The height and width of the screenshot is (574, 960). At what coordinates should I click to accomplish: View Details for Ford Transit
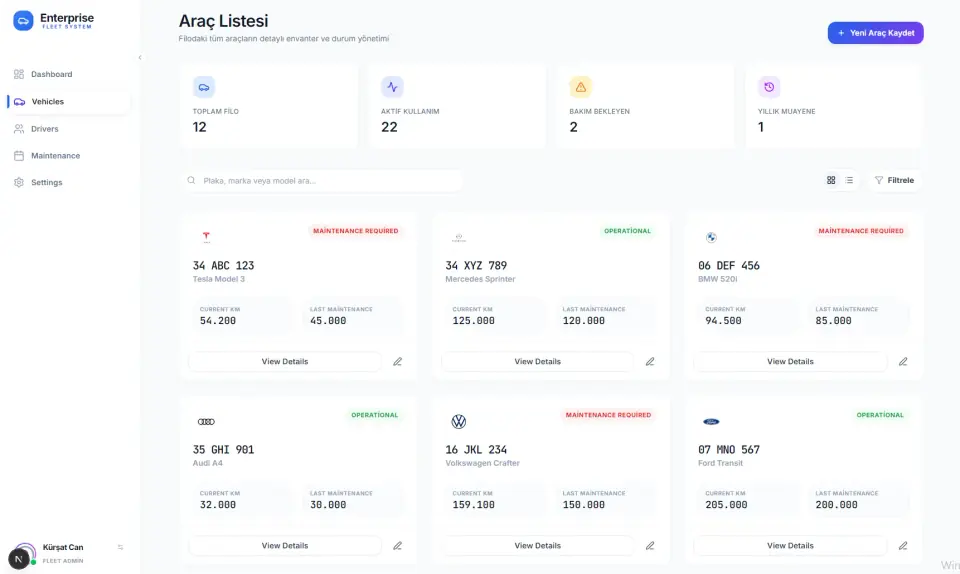[x=790, y=546]
